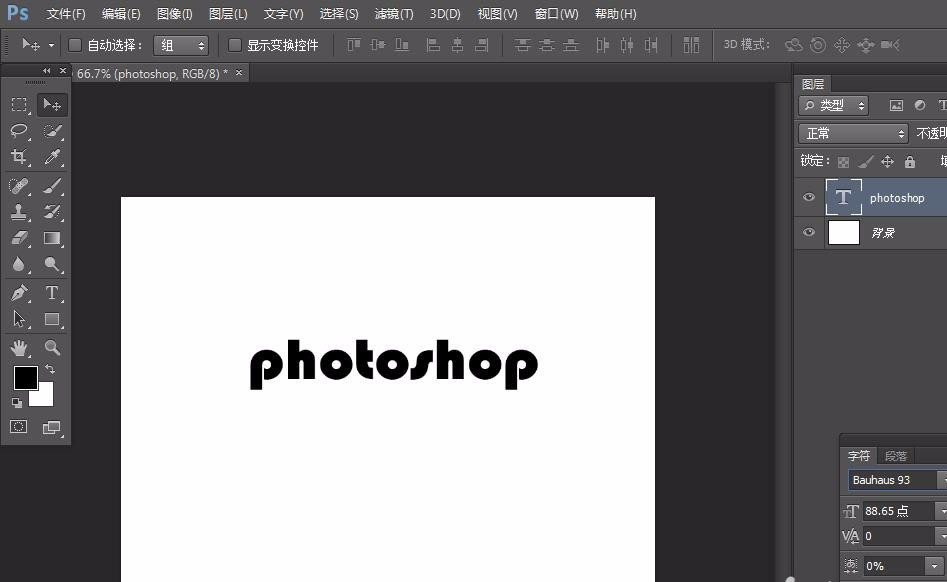Open the 文件(F) menu
947x582 pixels.
point(66,14)
